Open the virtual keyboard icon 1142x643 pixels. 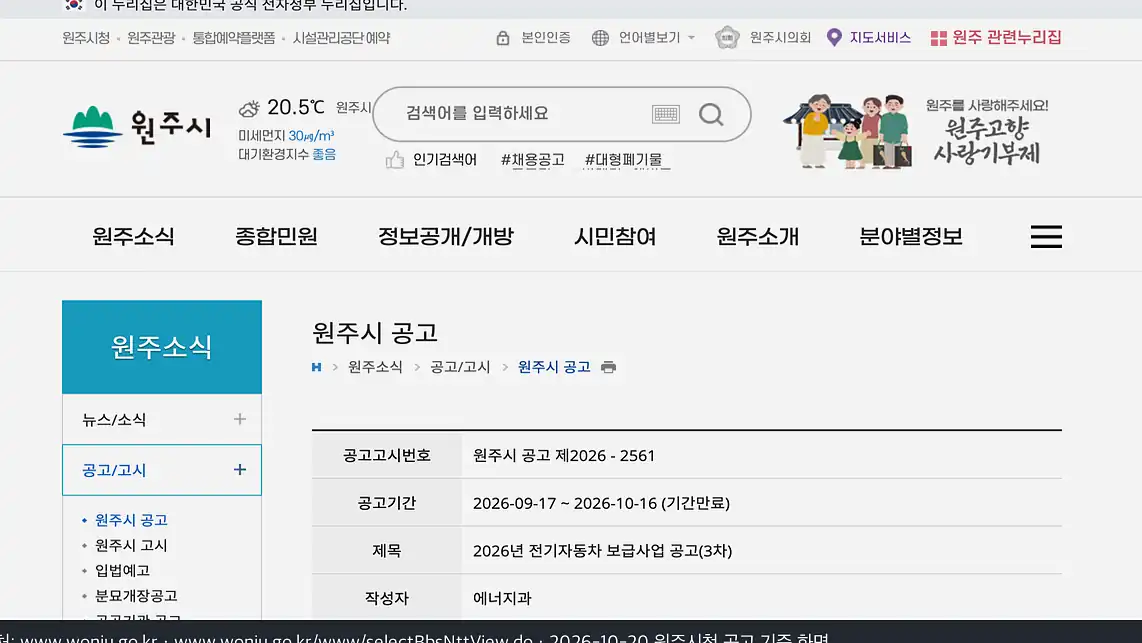666,114
